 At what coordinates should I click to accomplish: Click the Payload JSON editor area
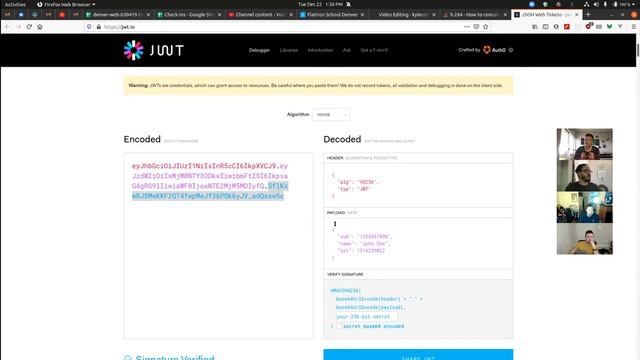[x=418, y=243]
